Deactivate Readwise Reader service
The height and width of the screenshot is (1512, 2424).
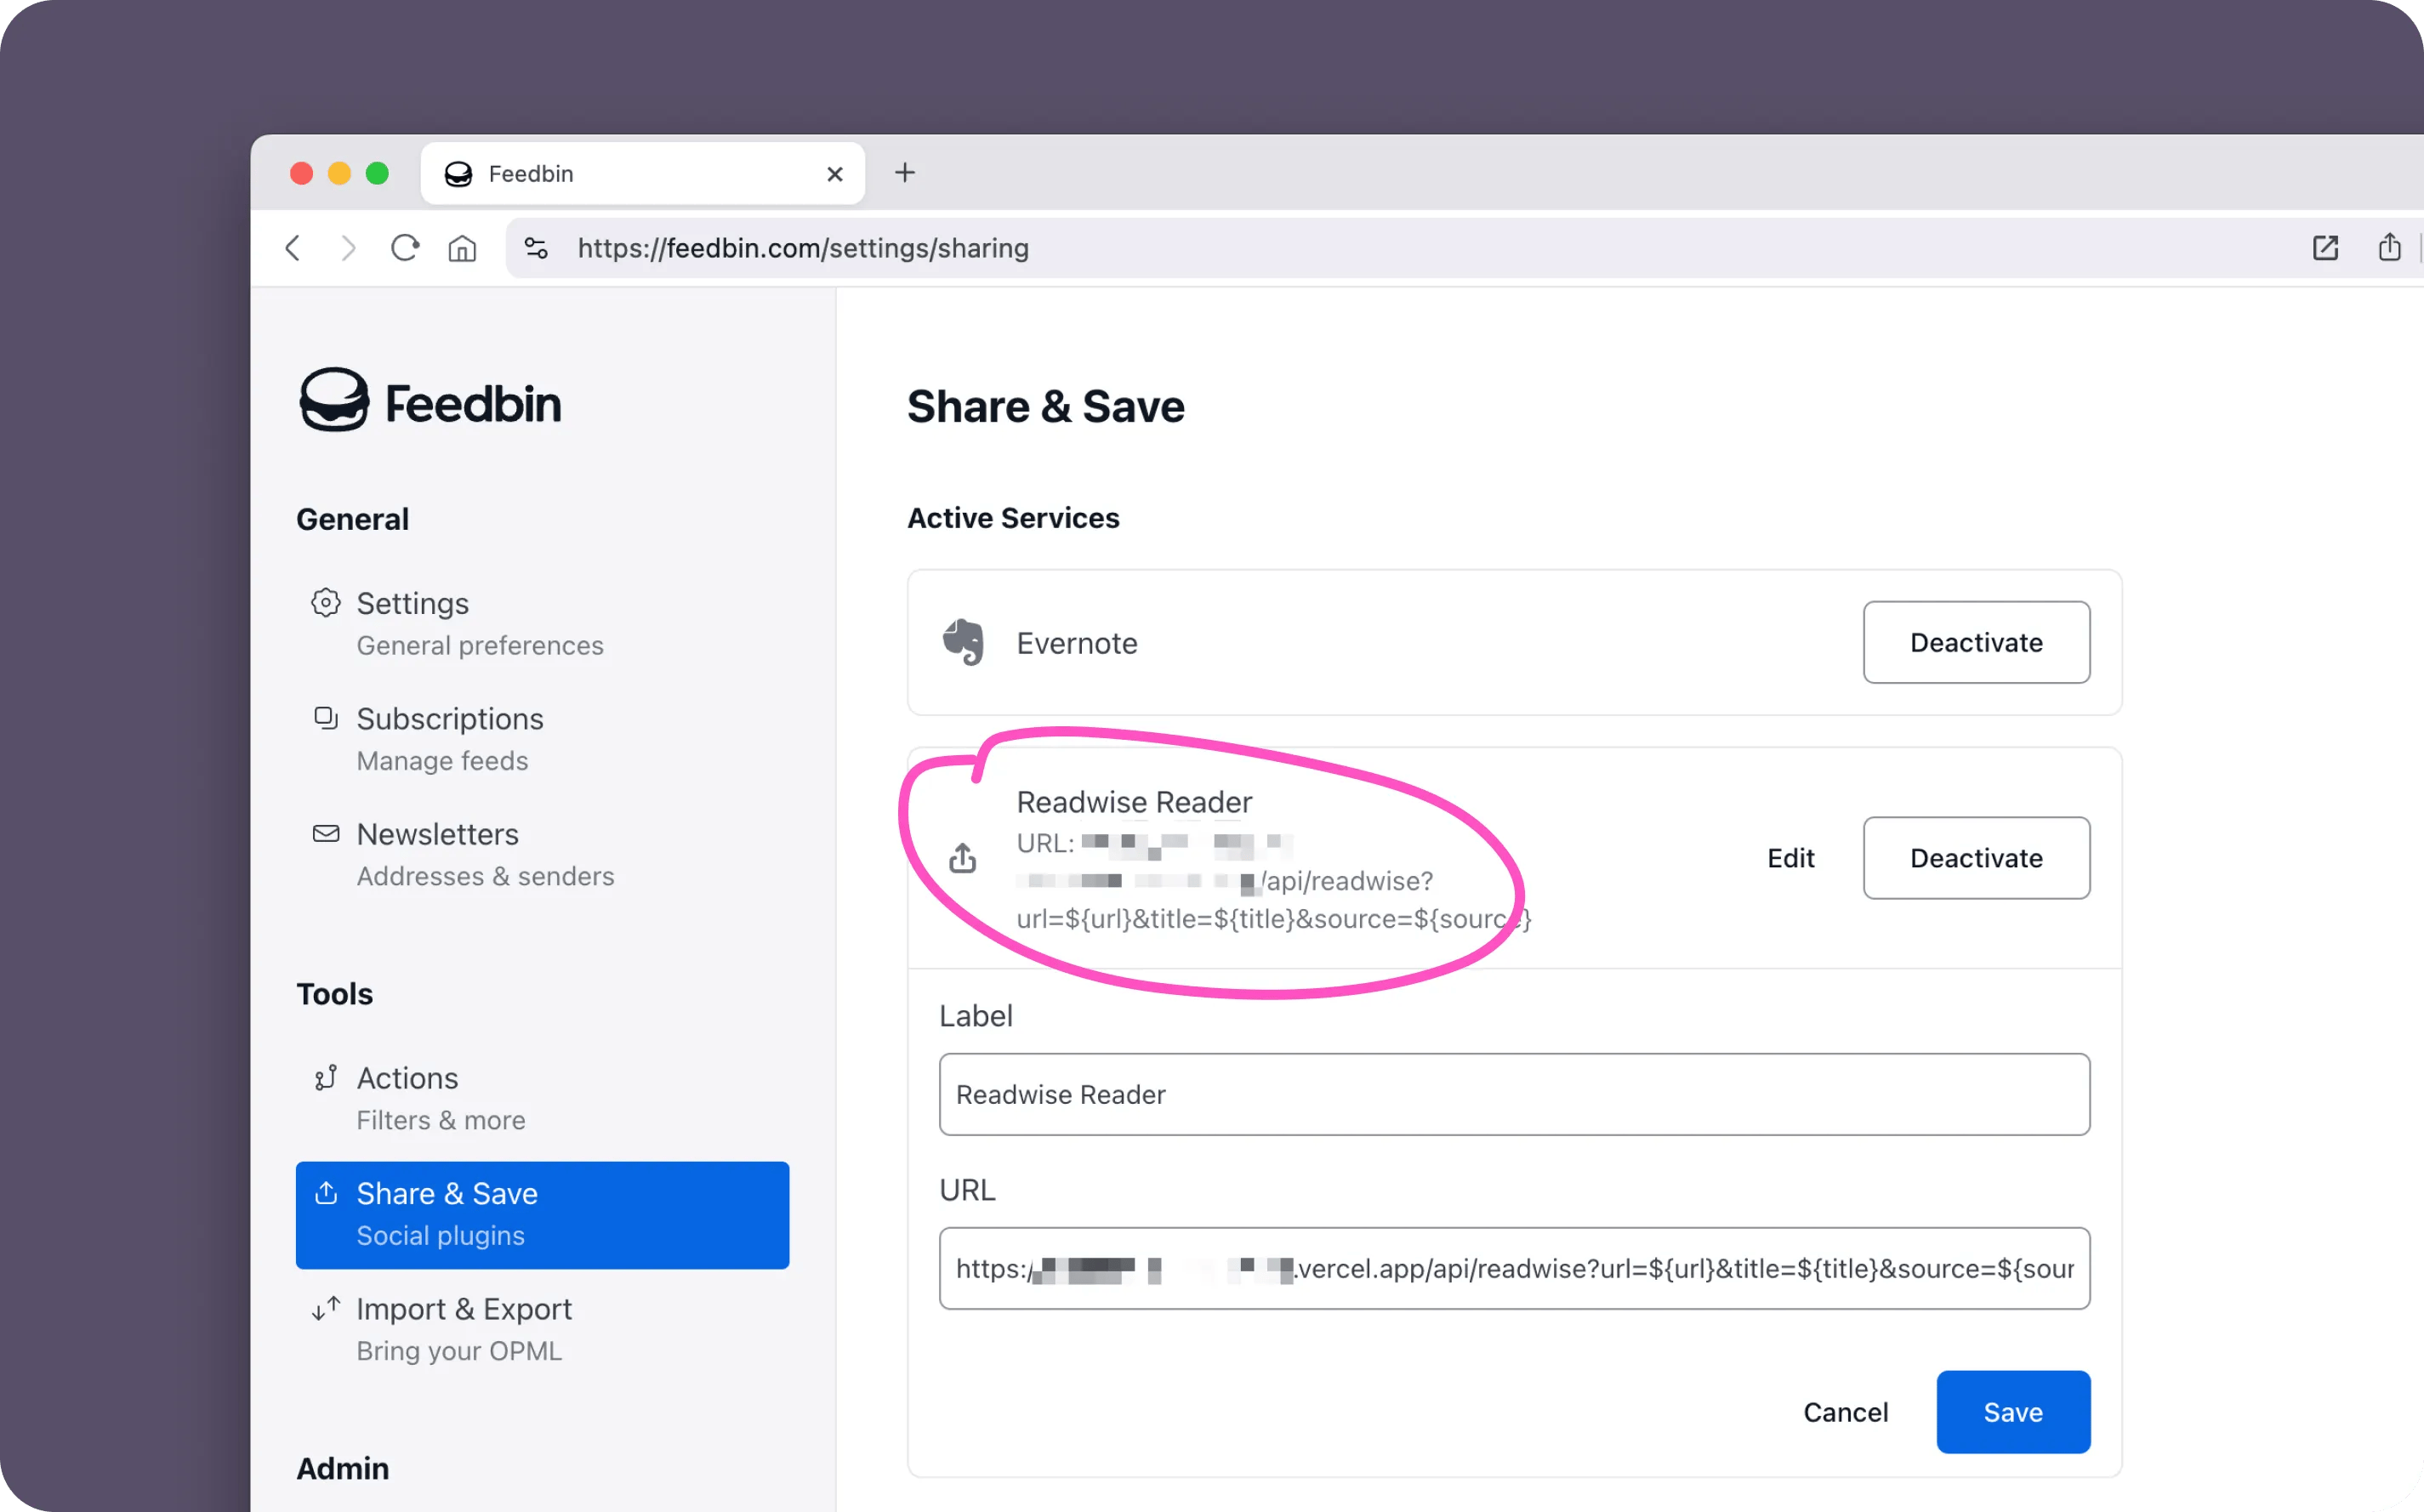[1976, 858]
